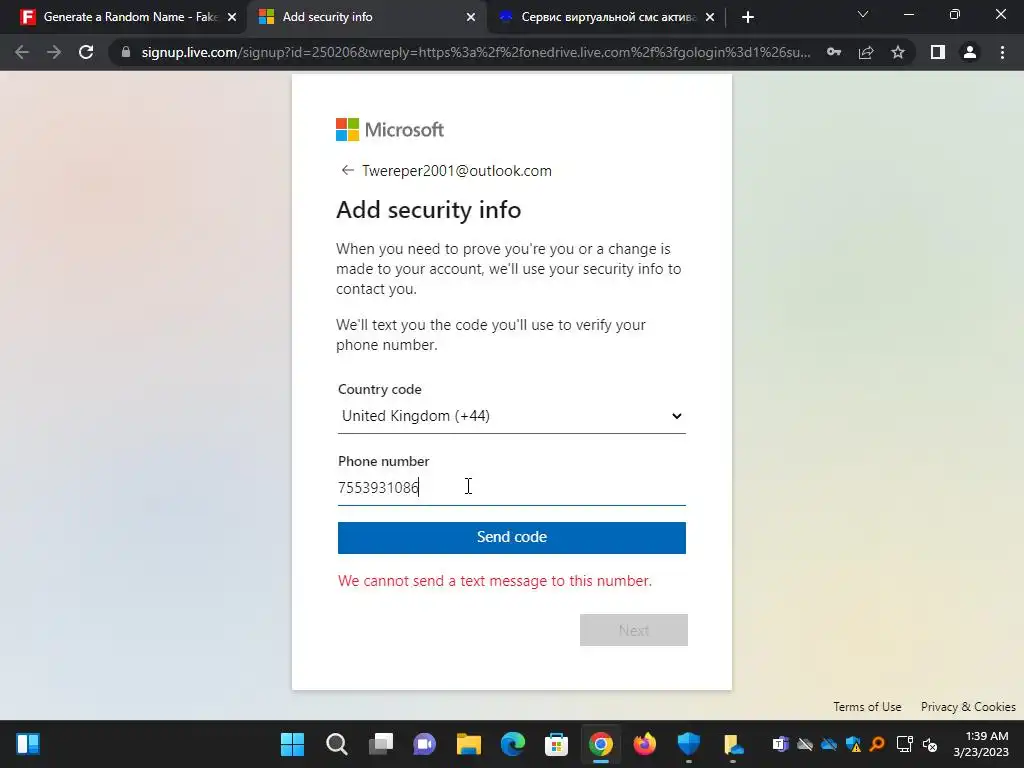The height and width of the screenshot is (768, 1024).
Task: Close the Add security info tab
Action: 471,17
